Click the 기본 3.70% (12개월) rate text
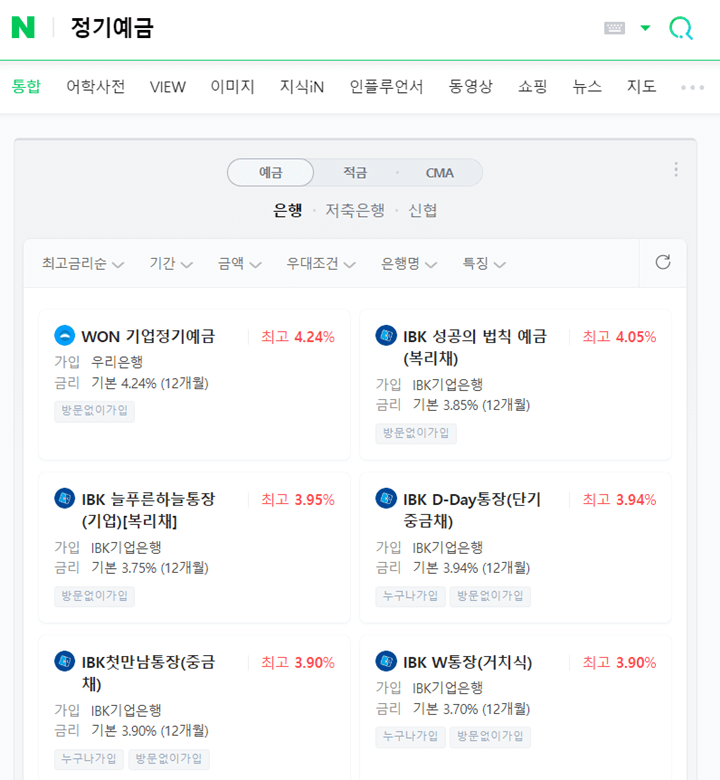The height and width of the screenshot is (780, 720). click(x=471, y=708)
